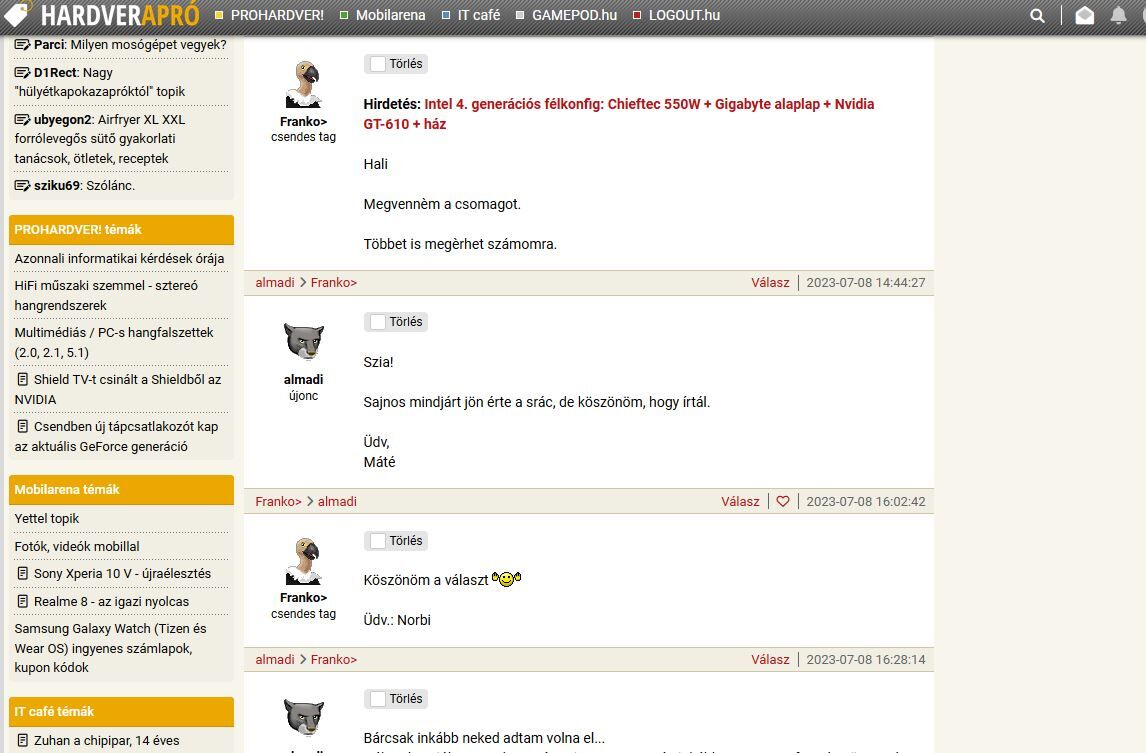The height and width of the screenshot is (753, 1146).
Task: Open Yettel topik link
Action: 47,518
